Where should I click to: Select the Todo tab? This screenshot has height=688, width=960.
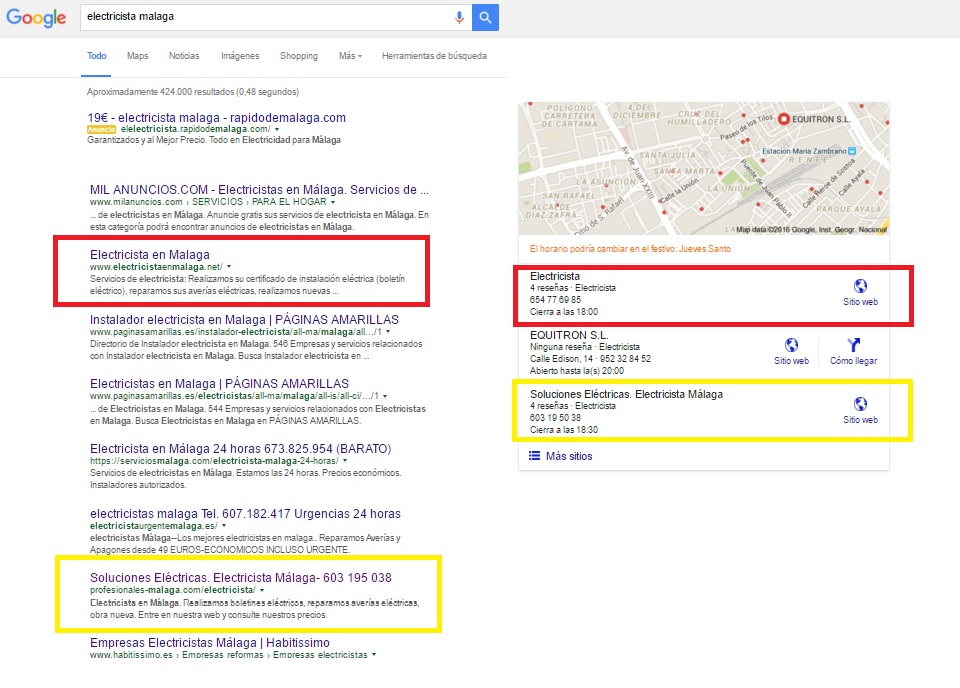97,56
